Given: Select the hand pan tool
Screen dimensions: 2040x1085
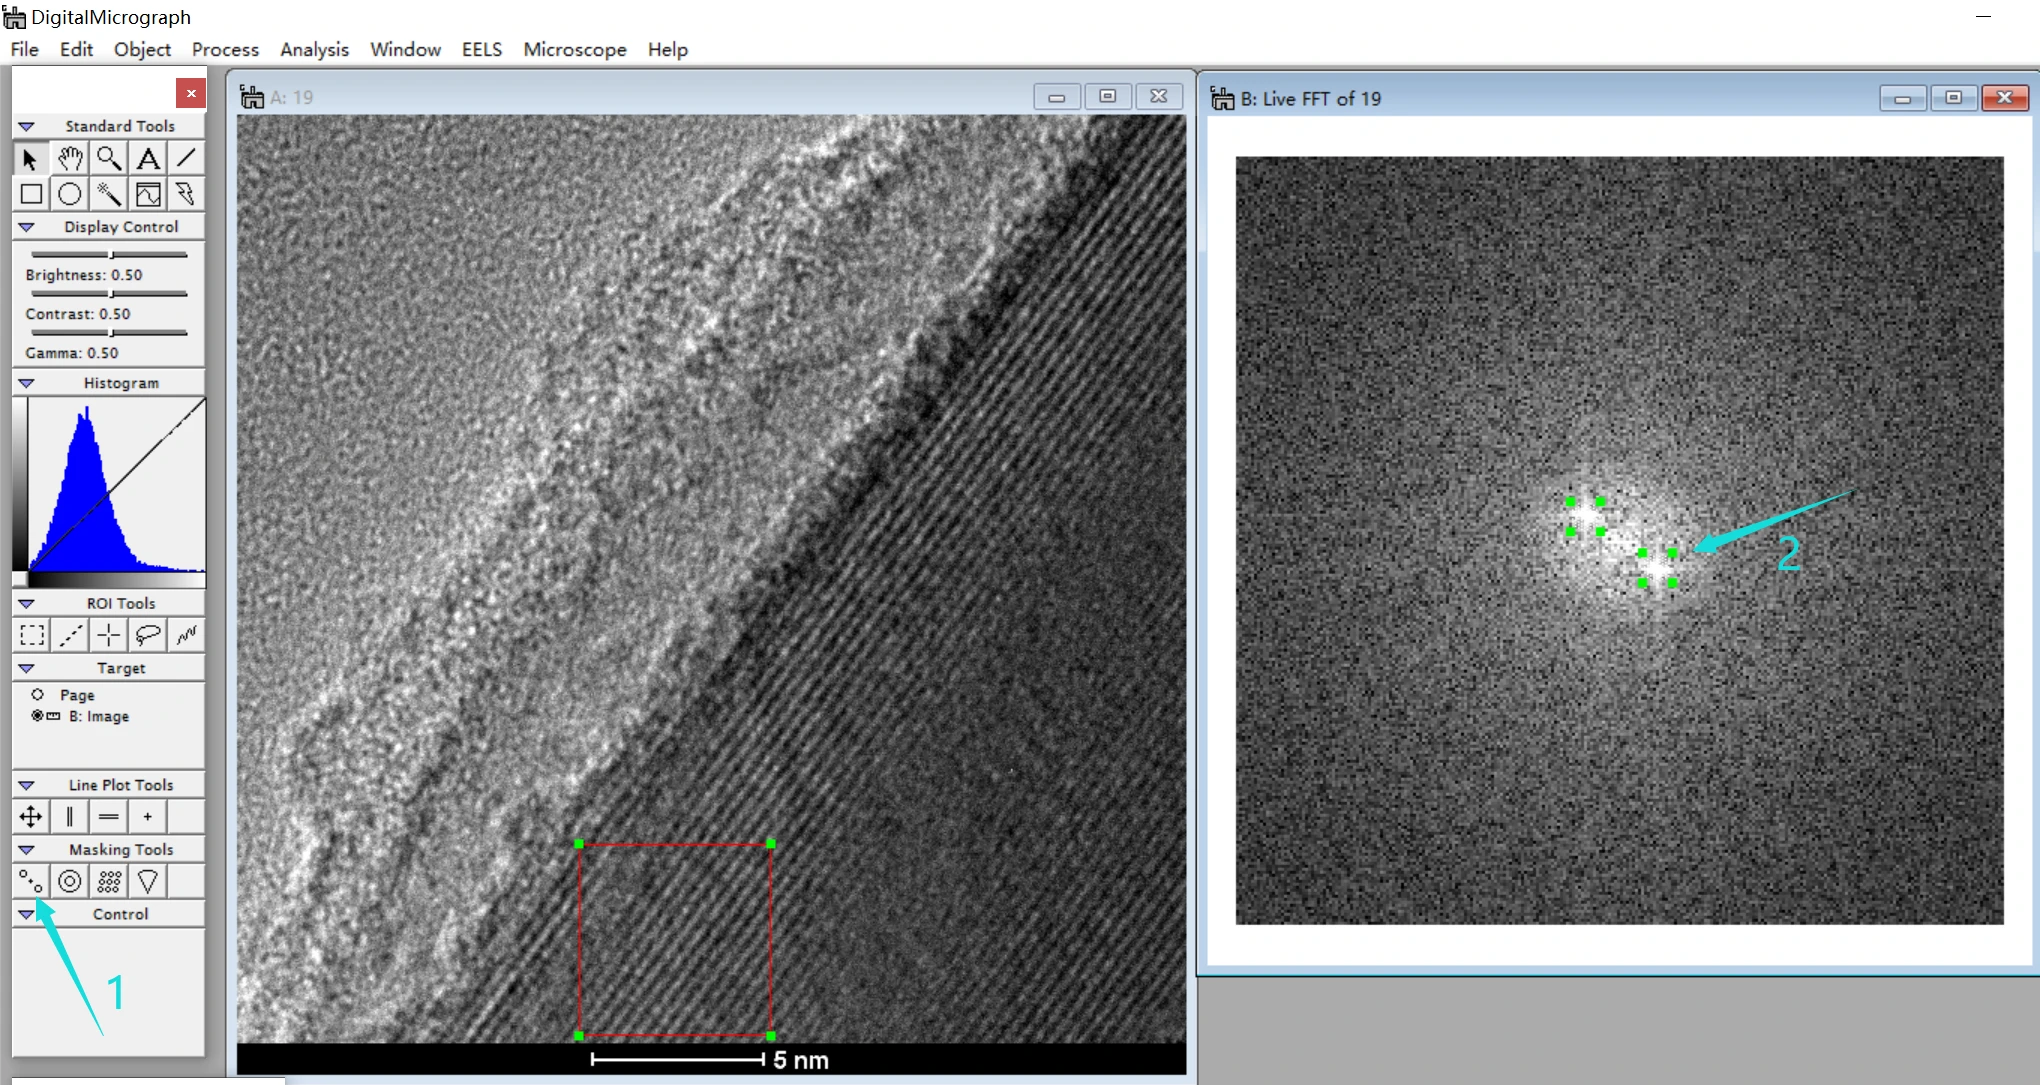Looking at the screenshot, I should pyautogui.click(x=70, y=159).
